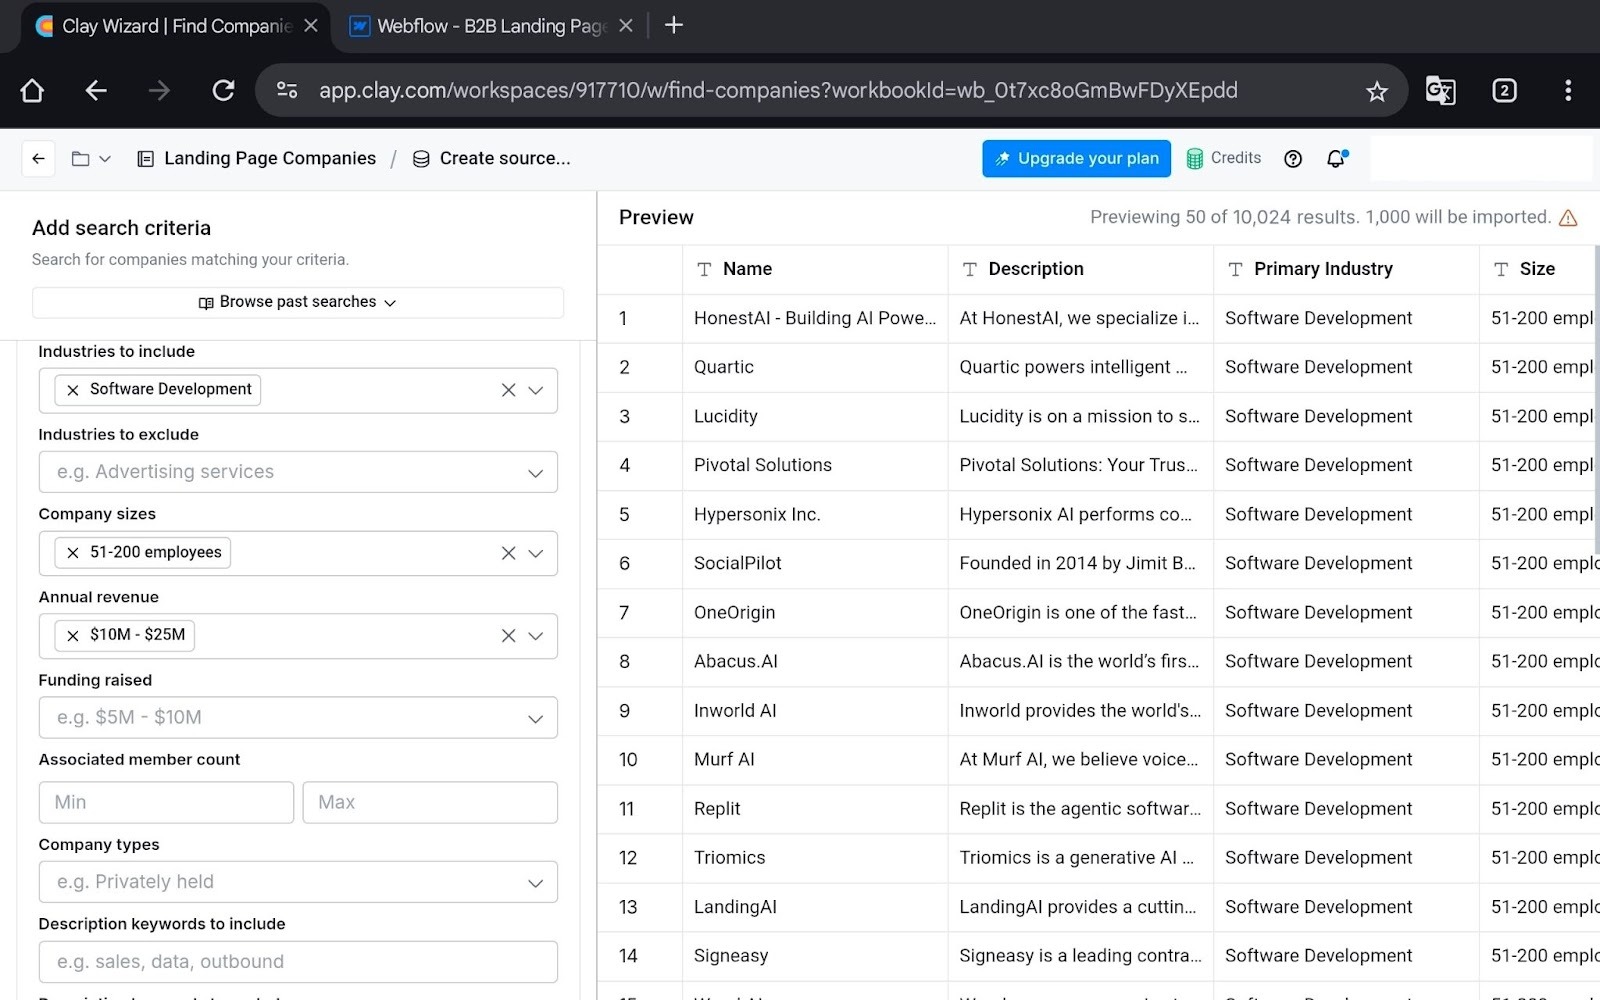Click the Name column header
Screen dimensions: 1600x1000
pyautogui.click(x=815, y=269)
